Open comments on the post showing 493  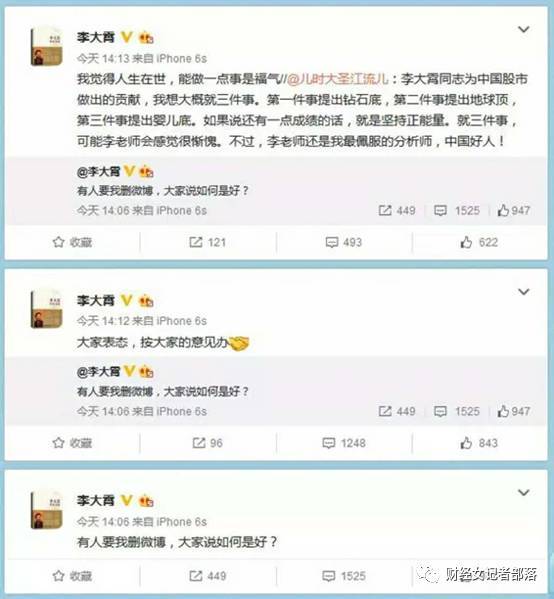click(343, 242)
